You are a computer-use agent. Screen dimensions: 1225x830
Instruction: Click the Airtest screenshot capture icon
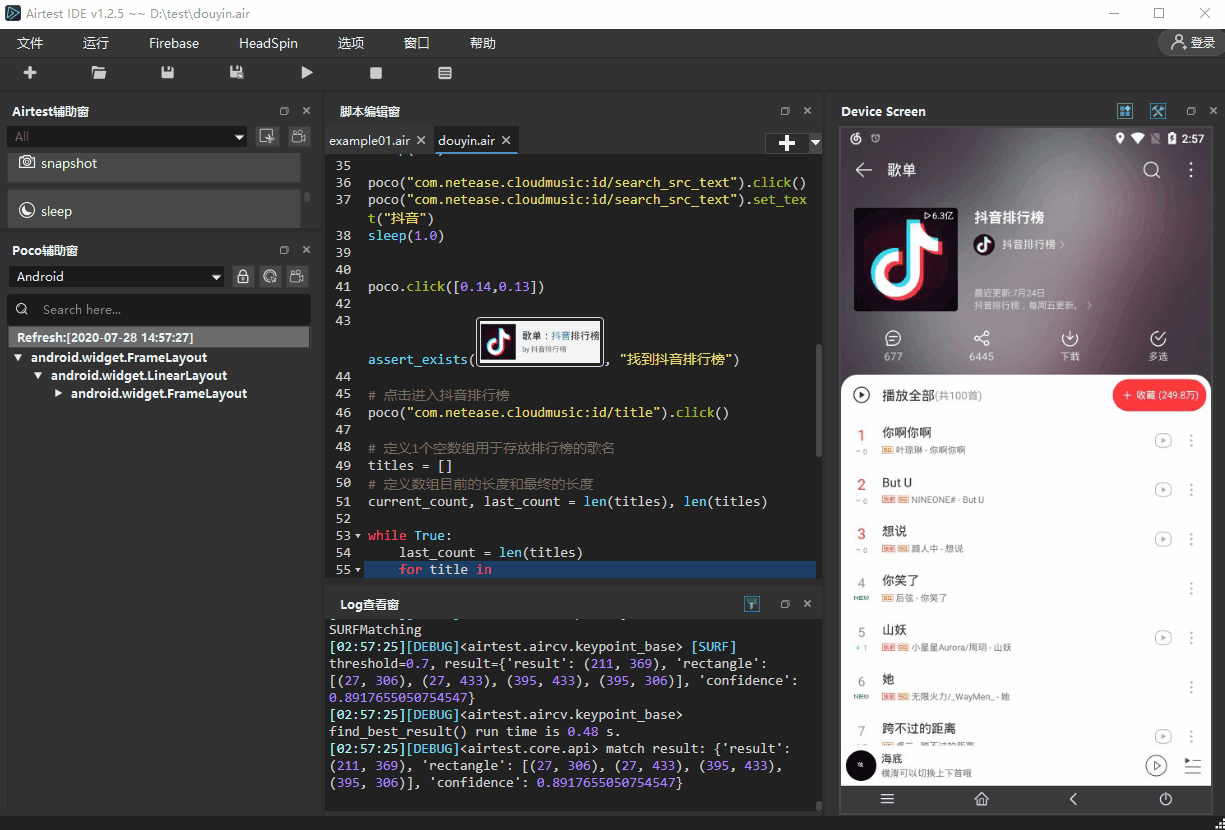(267, 137)
